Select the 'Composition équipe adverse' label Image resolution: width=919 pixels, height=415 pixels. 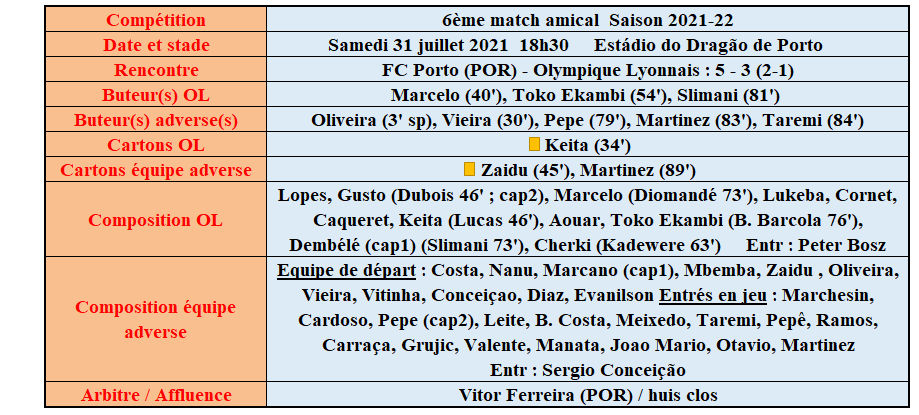[x=155, y=319]
